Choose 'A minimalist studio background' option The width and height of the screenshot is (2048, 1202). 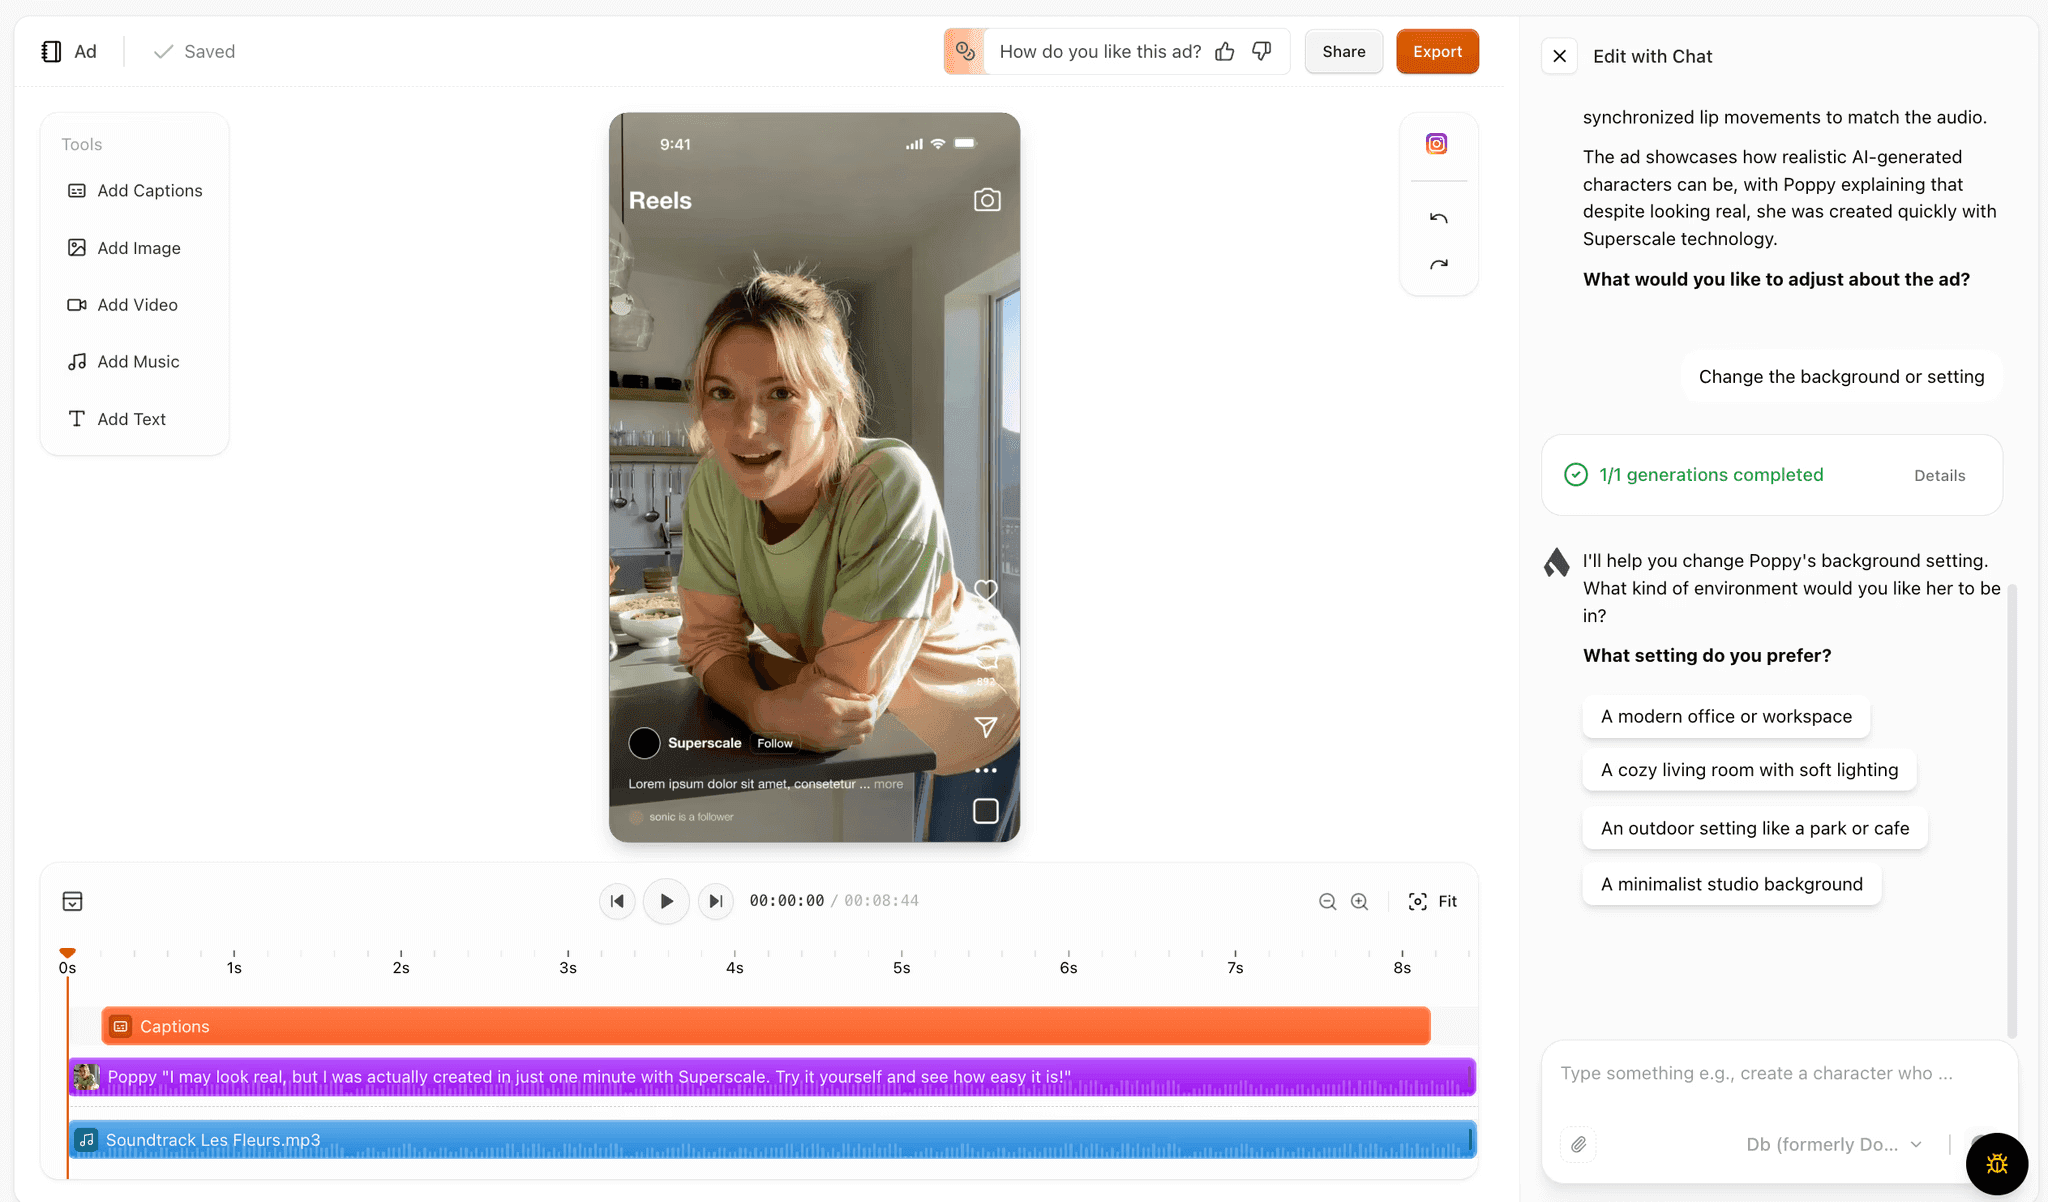pyautogui.click(x=1731, y=884)
